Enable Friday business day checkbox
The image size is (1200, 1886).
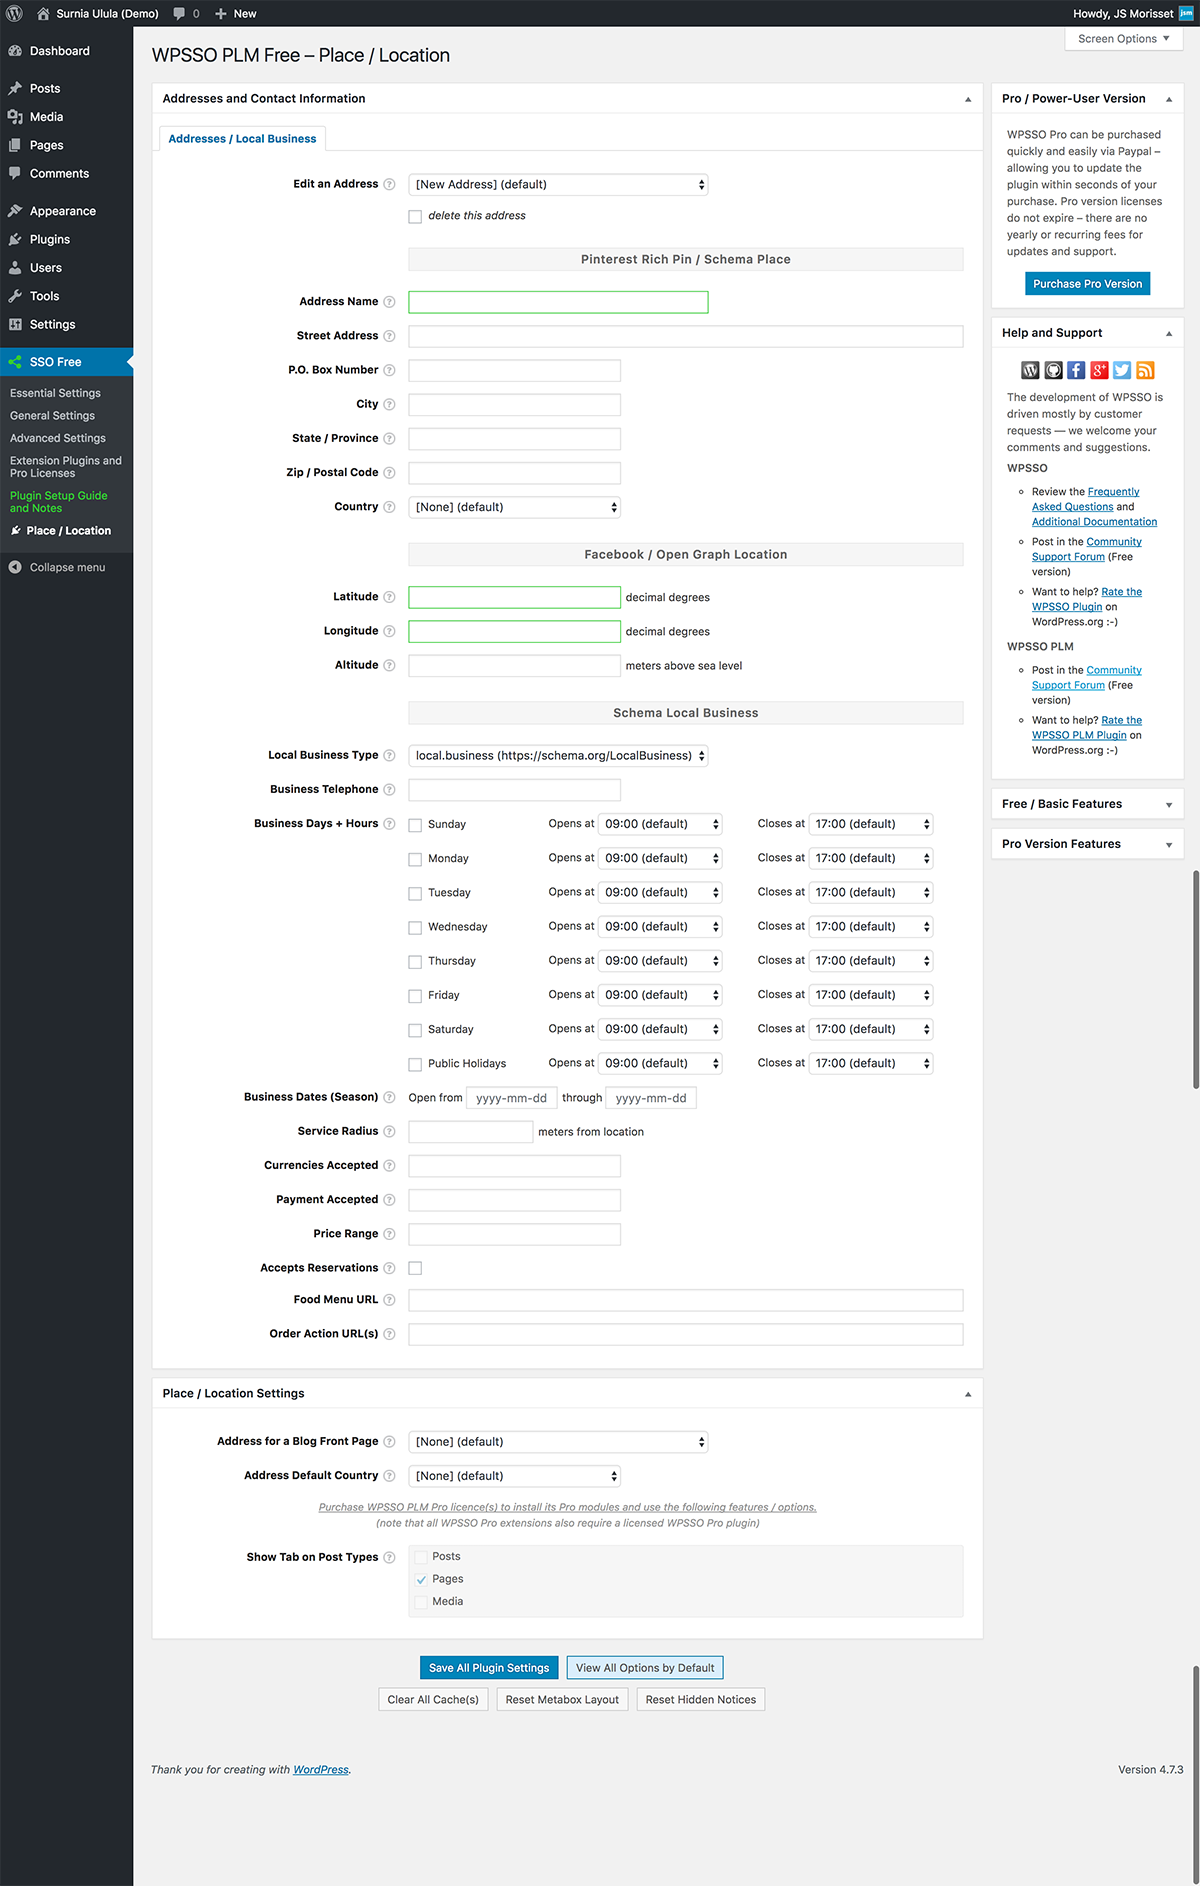pos(415,996)
